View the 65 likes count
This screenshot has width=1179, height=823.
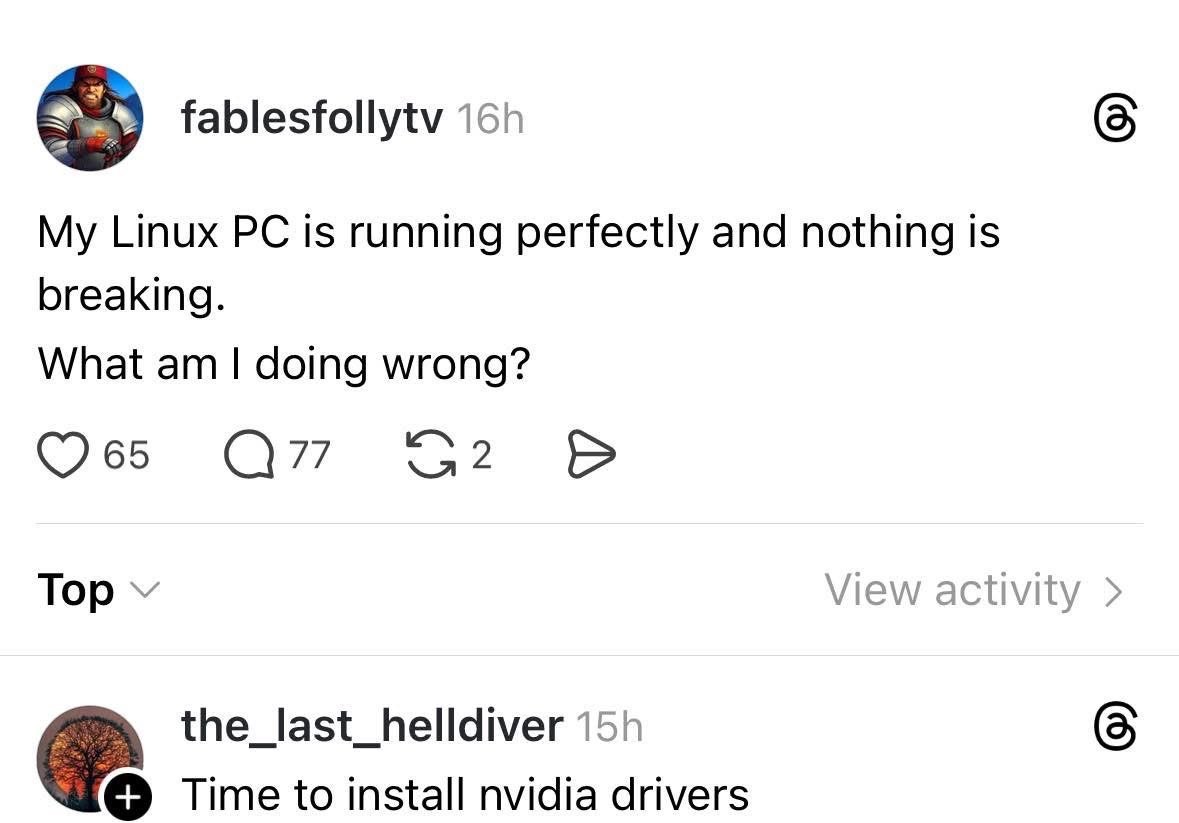[127, 456]
